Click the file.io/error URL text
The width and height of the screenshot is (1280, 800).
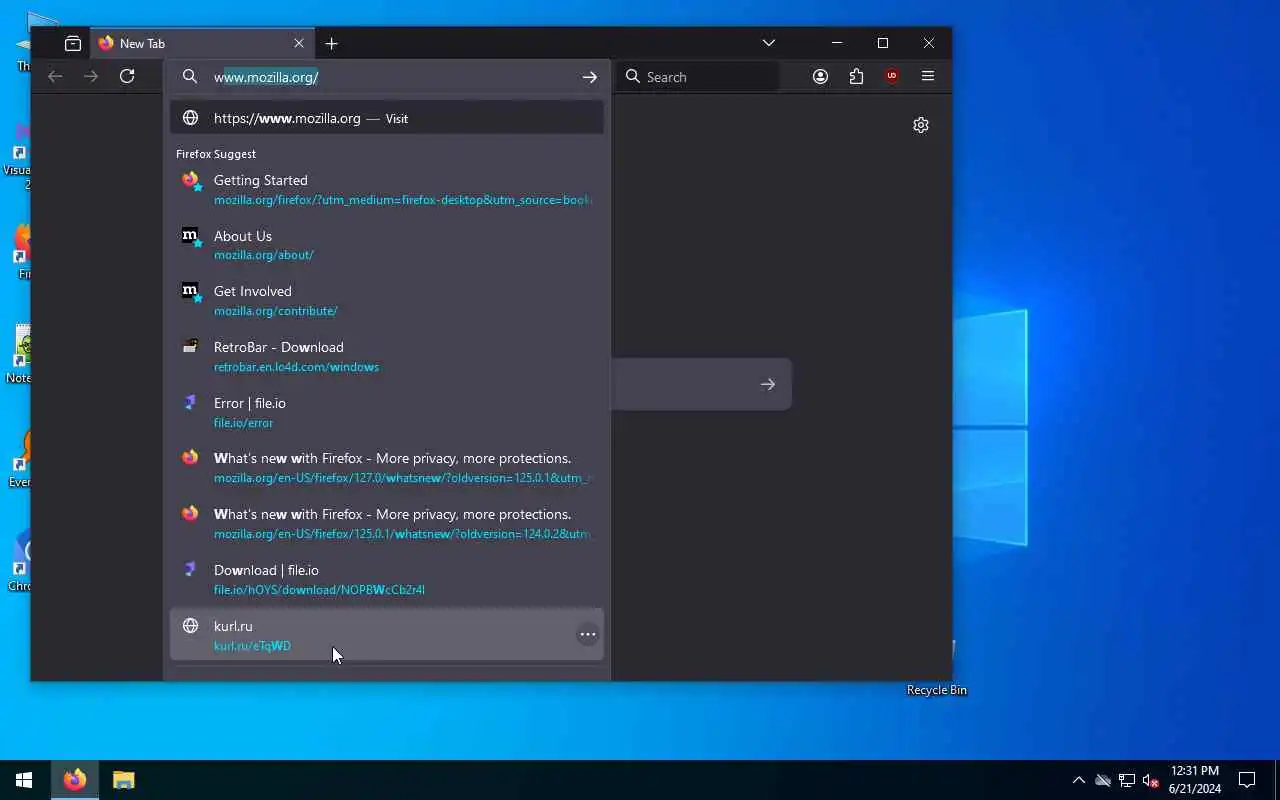tap(243, 423)
